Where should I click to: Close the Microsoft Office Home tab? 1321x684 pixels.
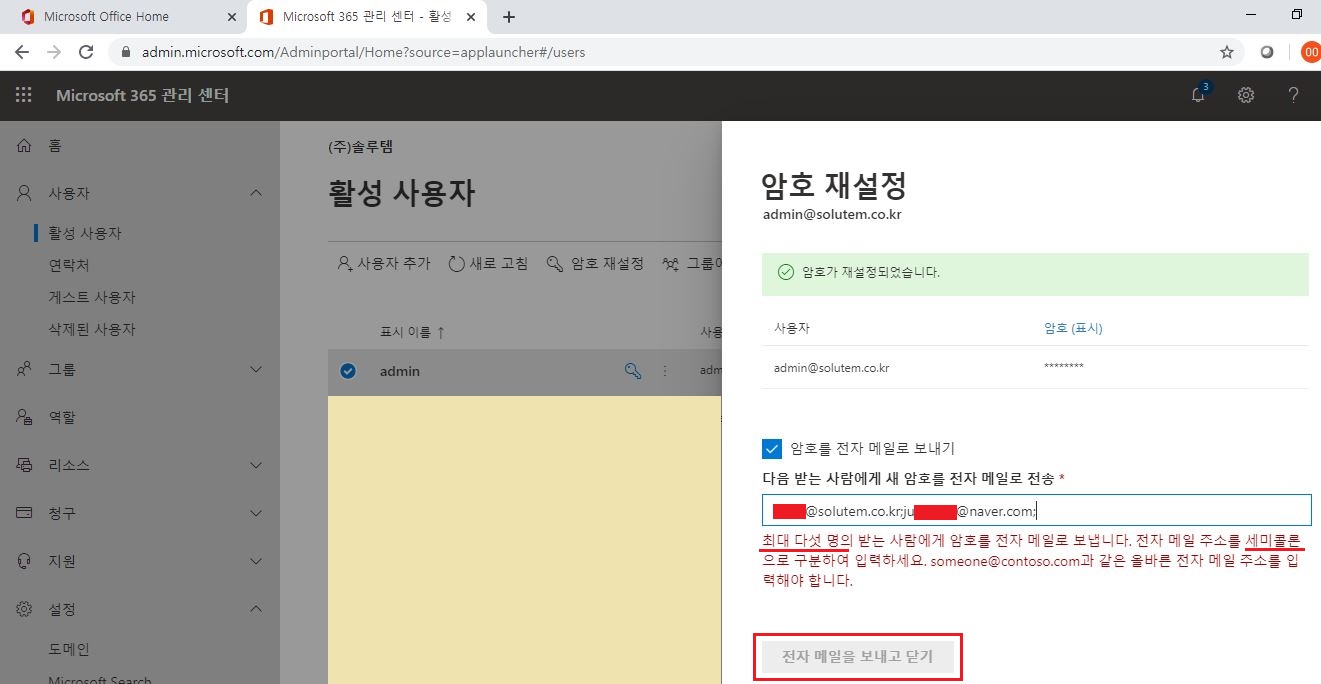click(231, 17)
